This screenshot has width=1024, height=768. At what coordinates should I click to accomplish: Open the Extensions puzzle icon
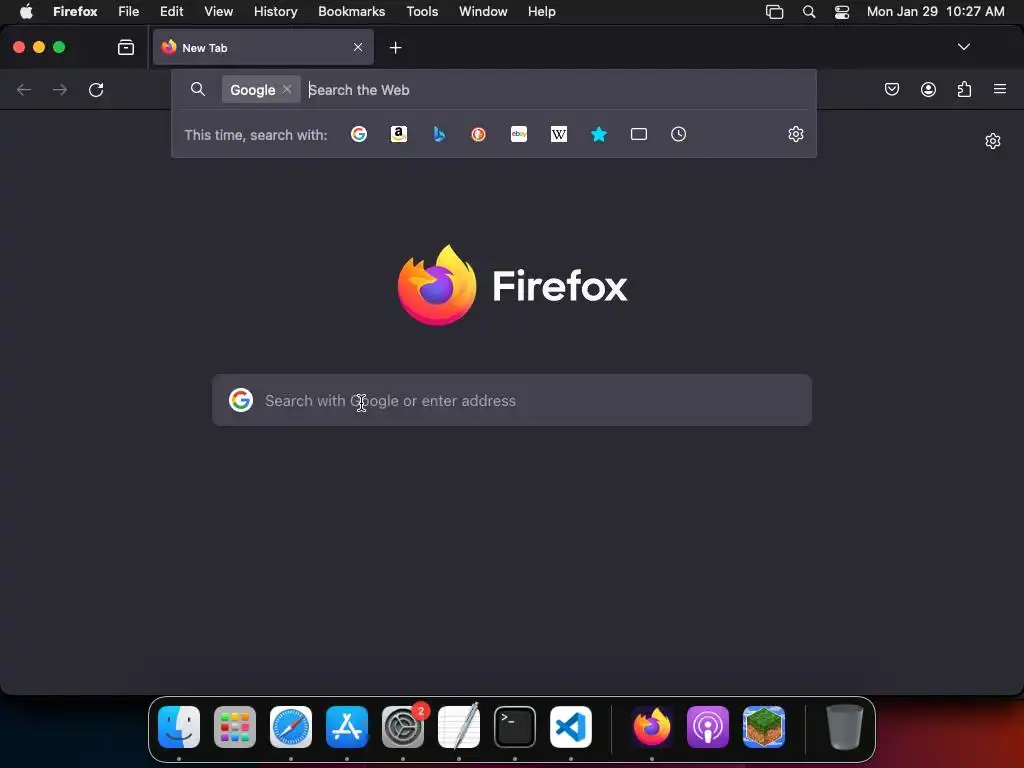click(964, 89)
